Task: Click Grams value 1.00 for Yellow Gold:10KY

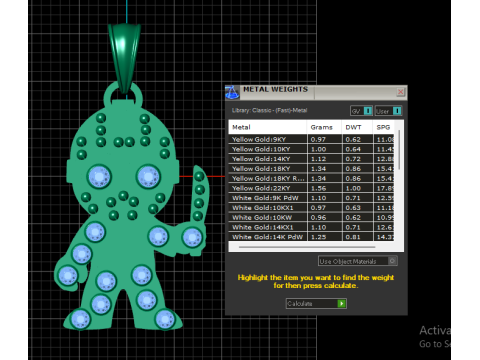Action: (x=318, y=149)
